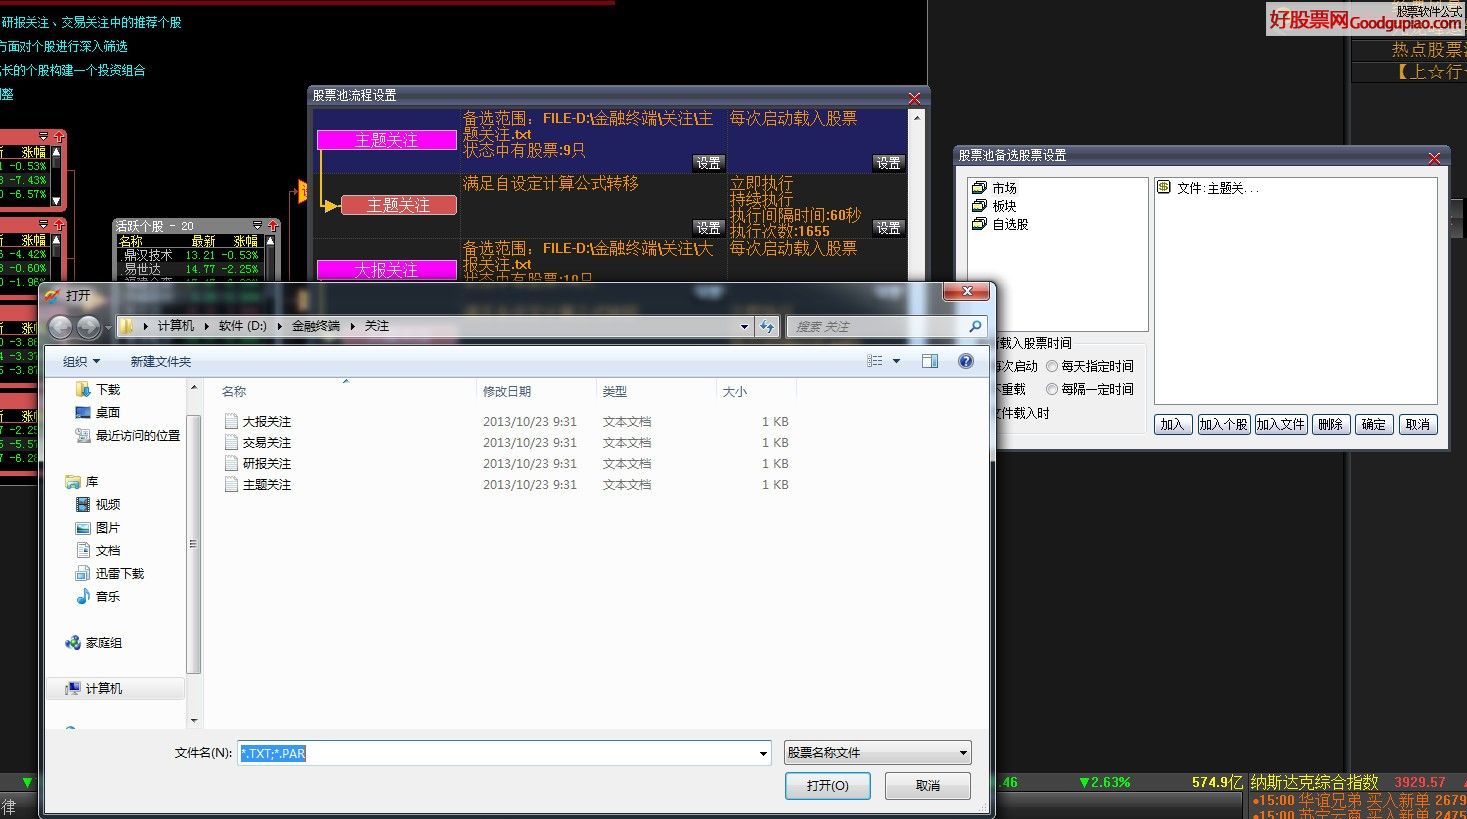1467x819 pixels.
Task: Select 计算机 in navigation pane
Action: [x=94, y=689]
